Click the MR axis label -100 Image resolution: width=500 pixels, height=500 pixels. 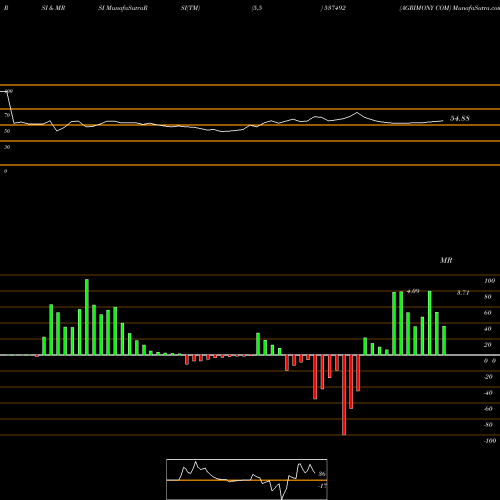(490, 441)
